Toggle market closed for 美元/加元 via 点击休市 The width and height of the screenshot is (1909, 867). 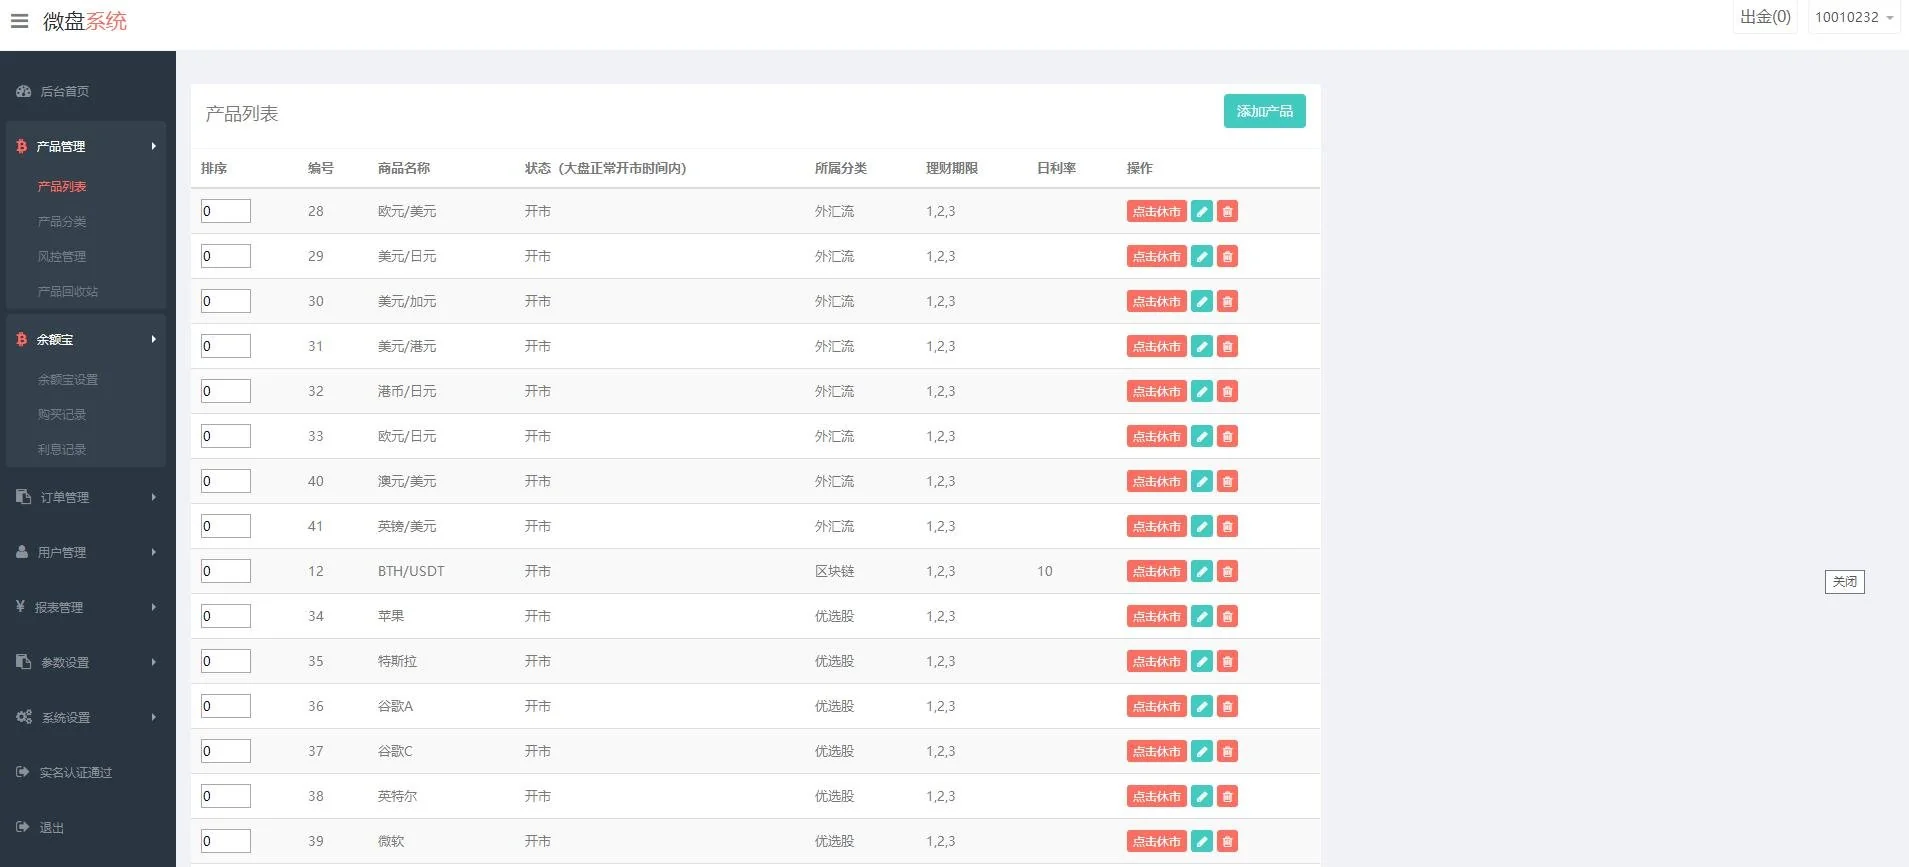tap(1156, 301)
